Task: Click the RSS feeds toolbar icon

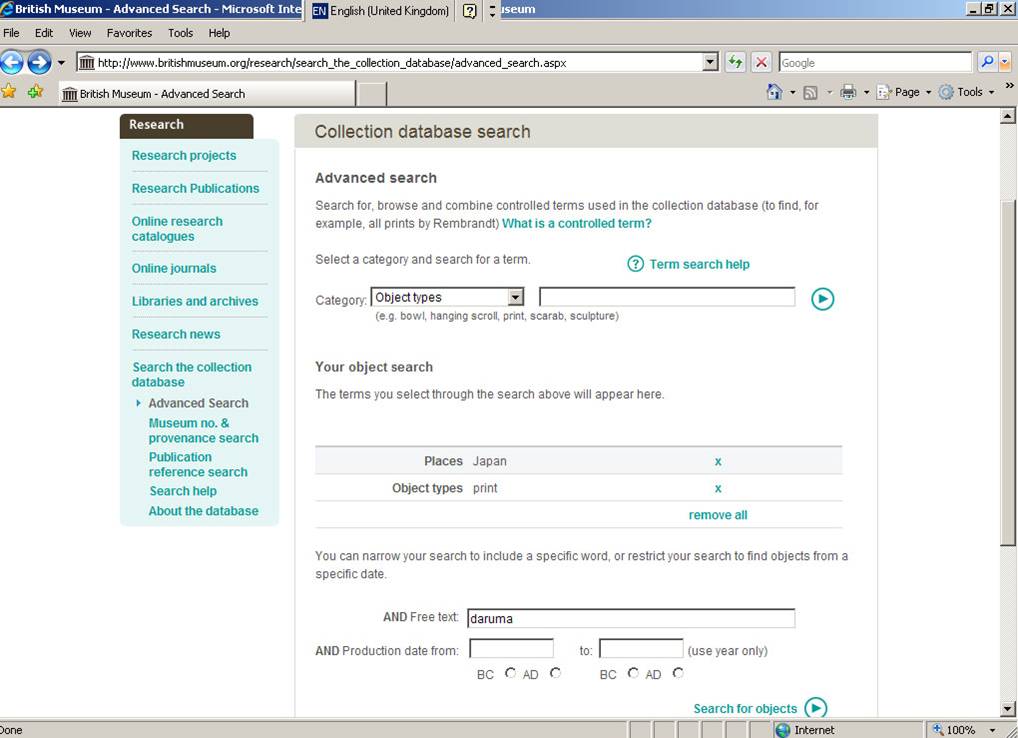Action: click(810, 92)
